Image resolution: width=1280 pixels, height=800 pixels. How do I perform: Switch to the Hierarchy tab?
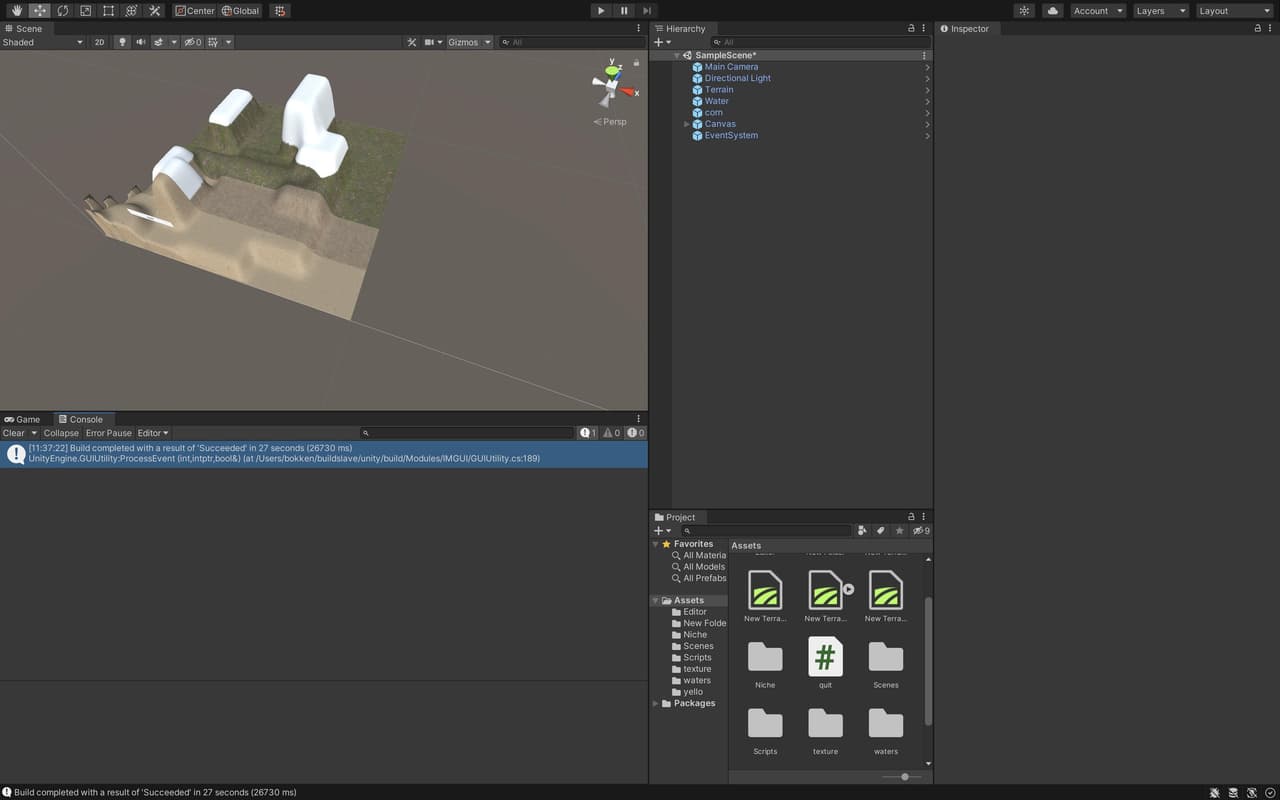tap(680, 29)
